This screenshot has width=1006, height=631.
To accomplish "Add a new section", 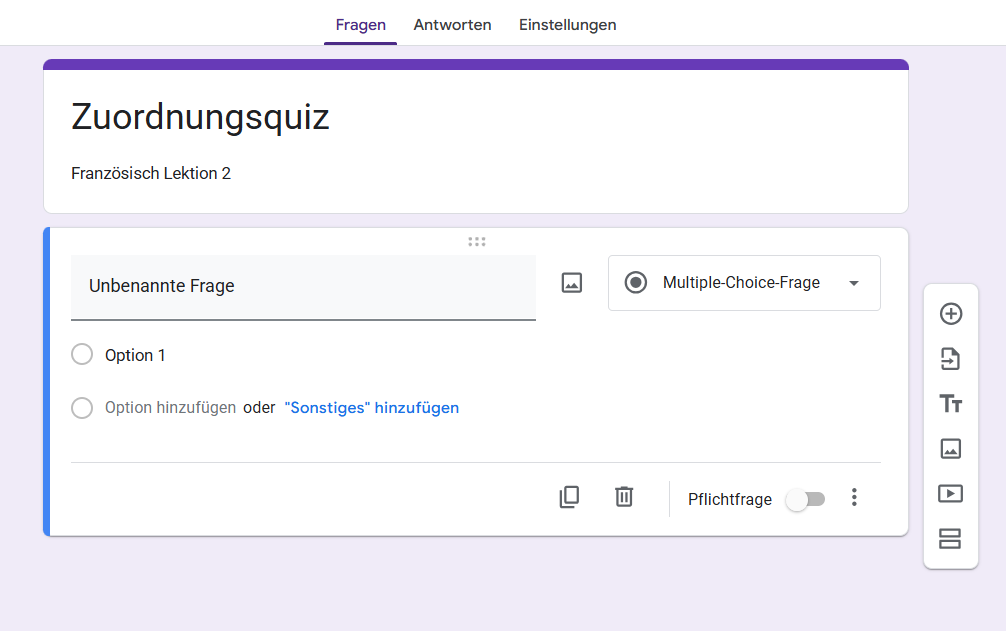I will tap(950, 539).
